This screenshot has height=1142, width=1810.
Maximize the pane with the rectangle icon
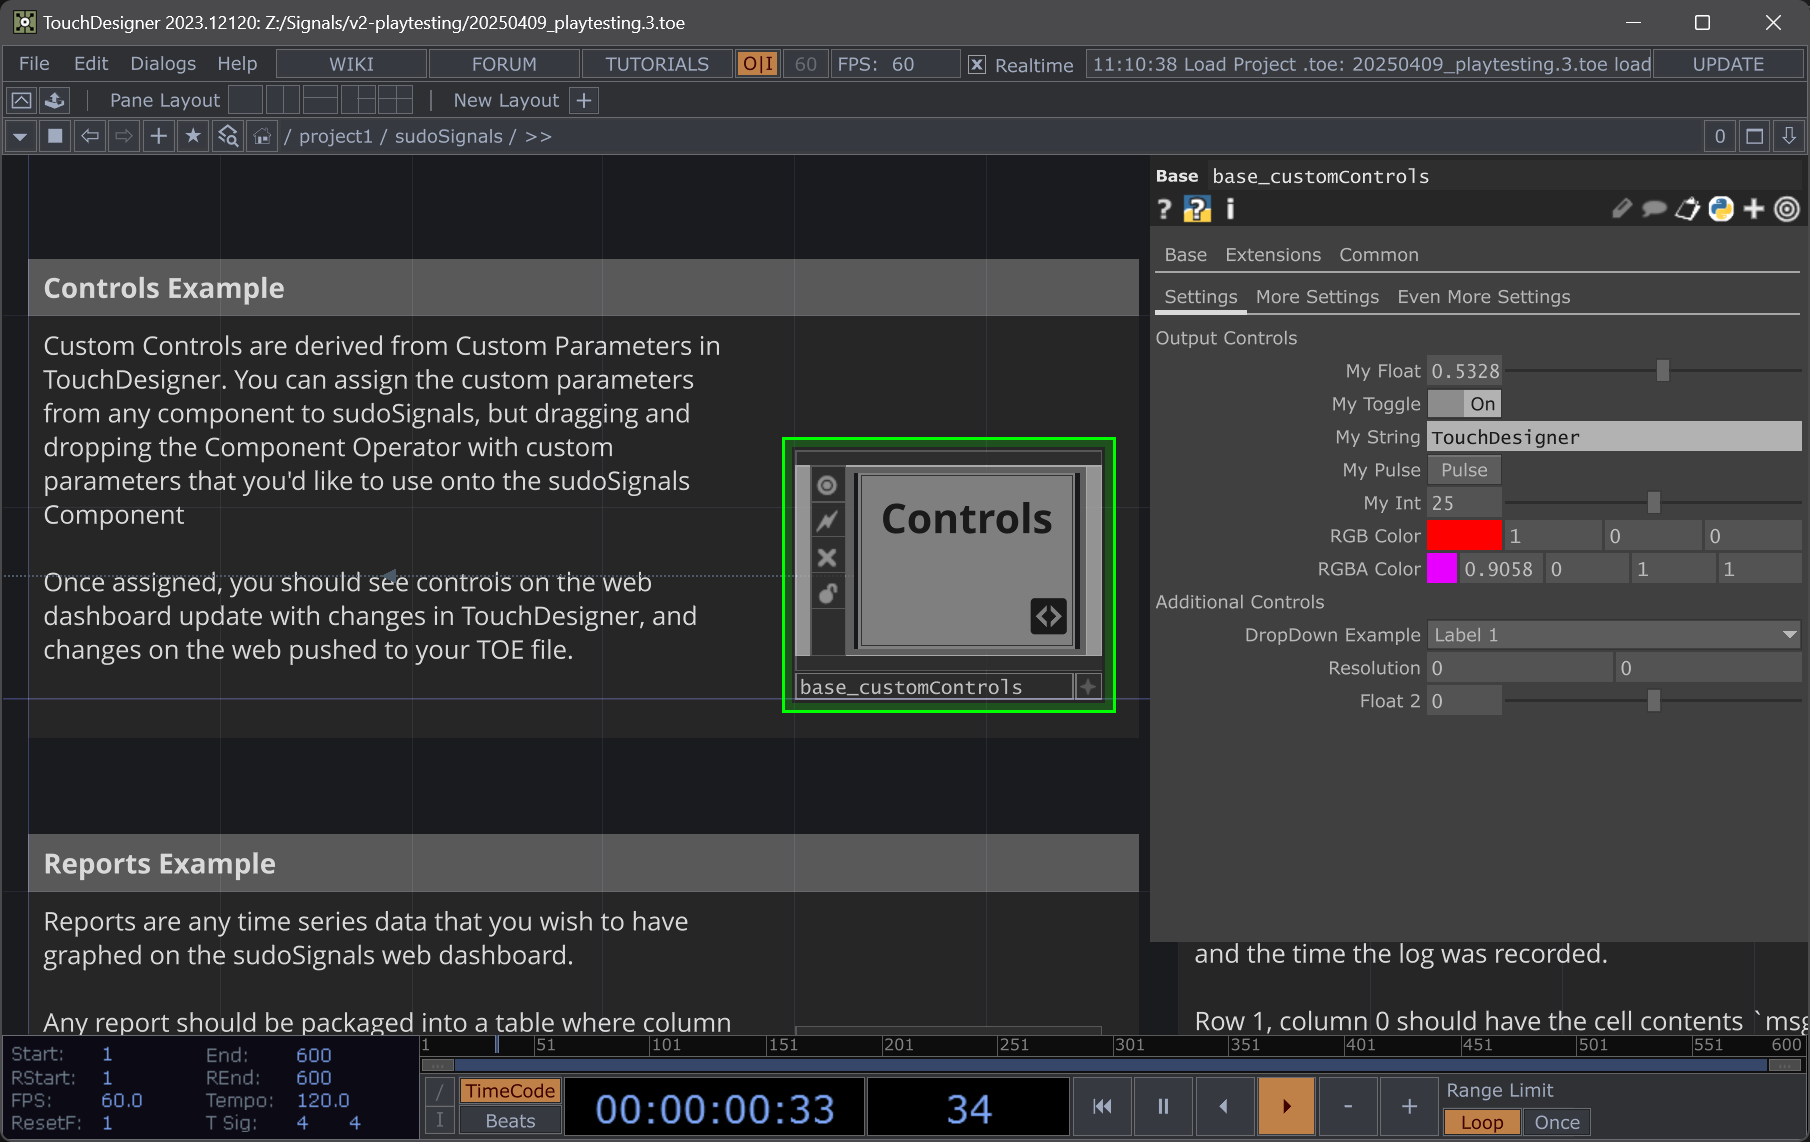[x=1754, y=136]
